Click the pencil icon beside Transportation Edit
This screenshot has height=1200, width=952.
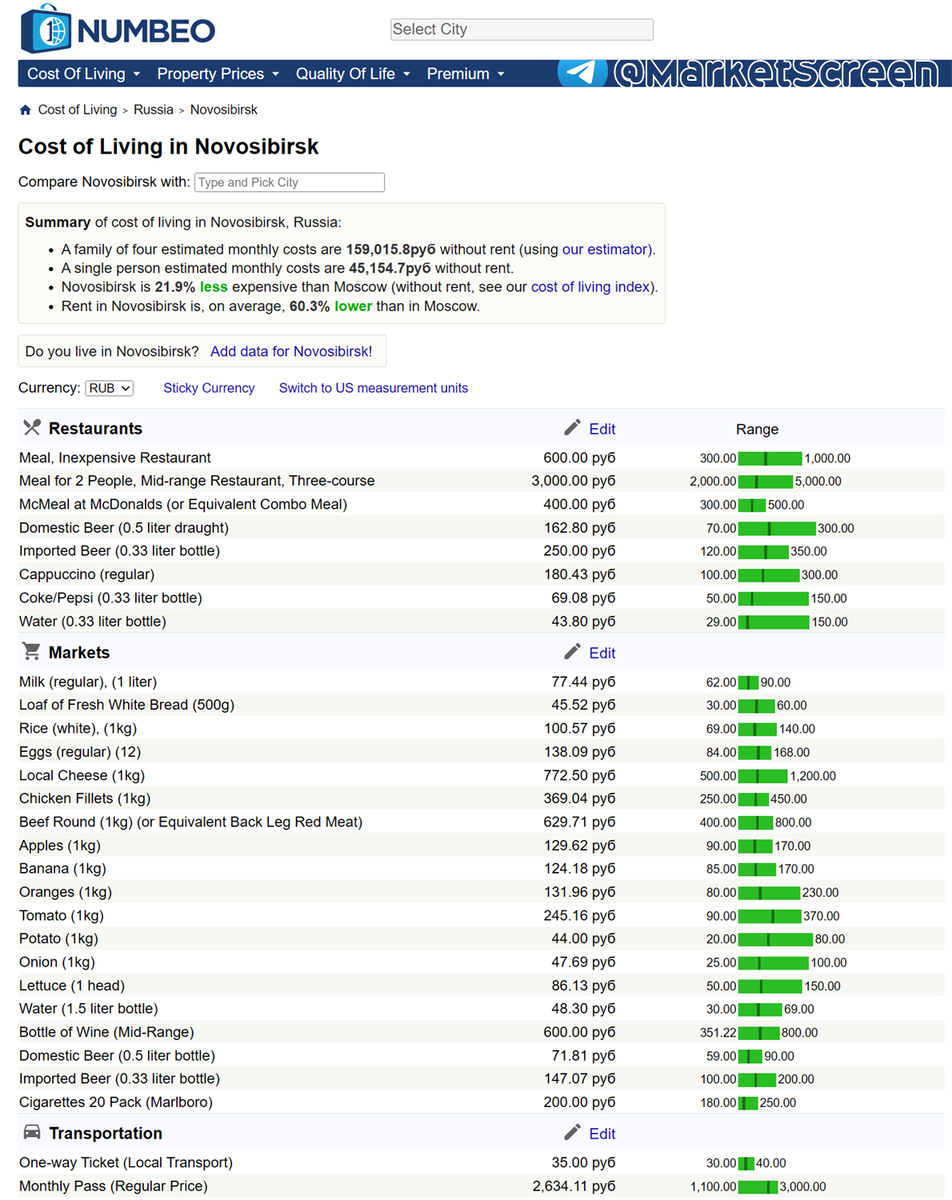572,1133
